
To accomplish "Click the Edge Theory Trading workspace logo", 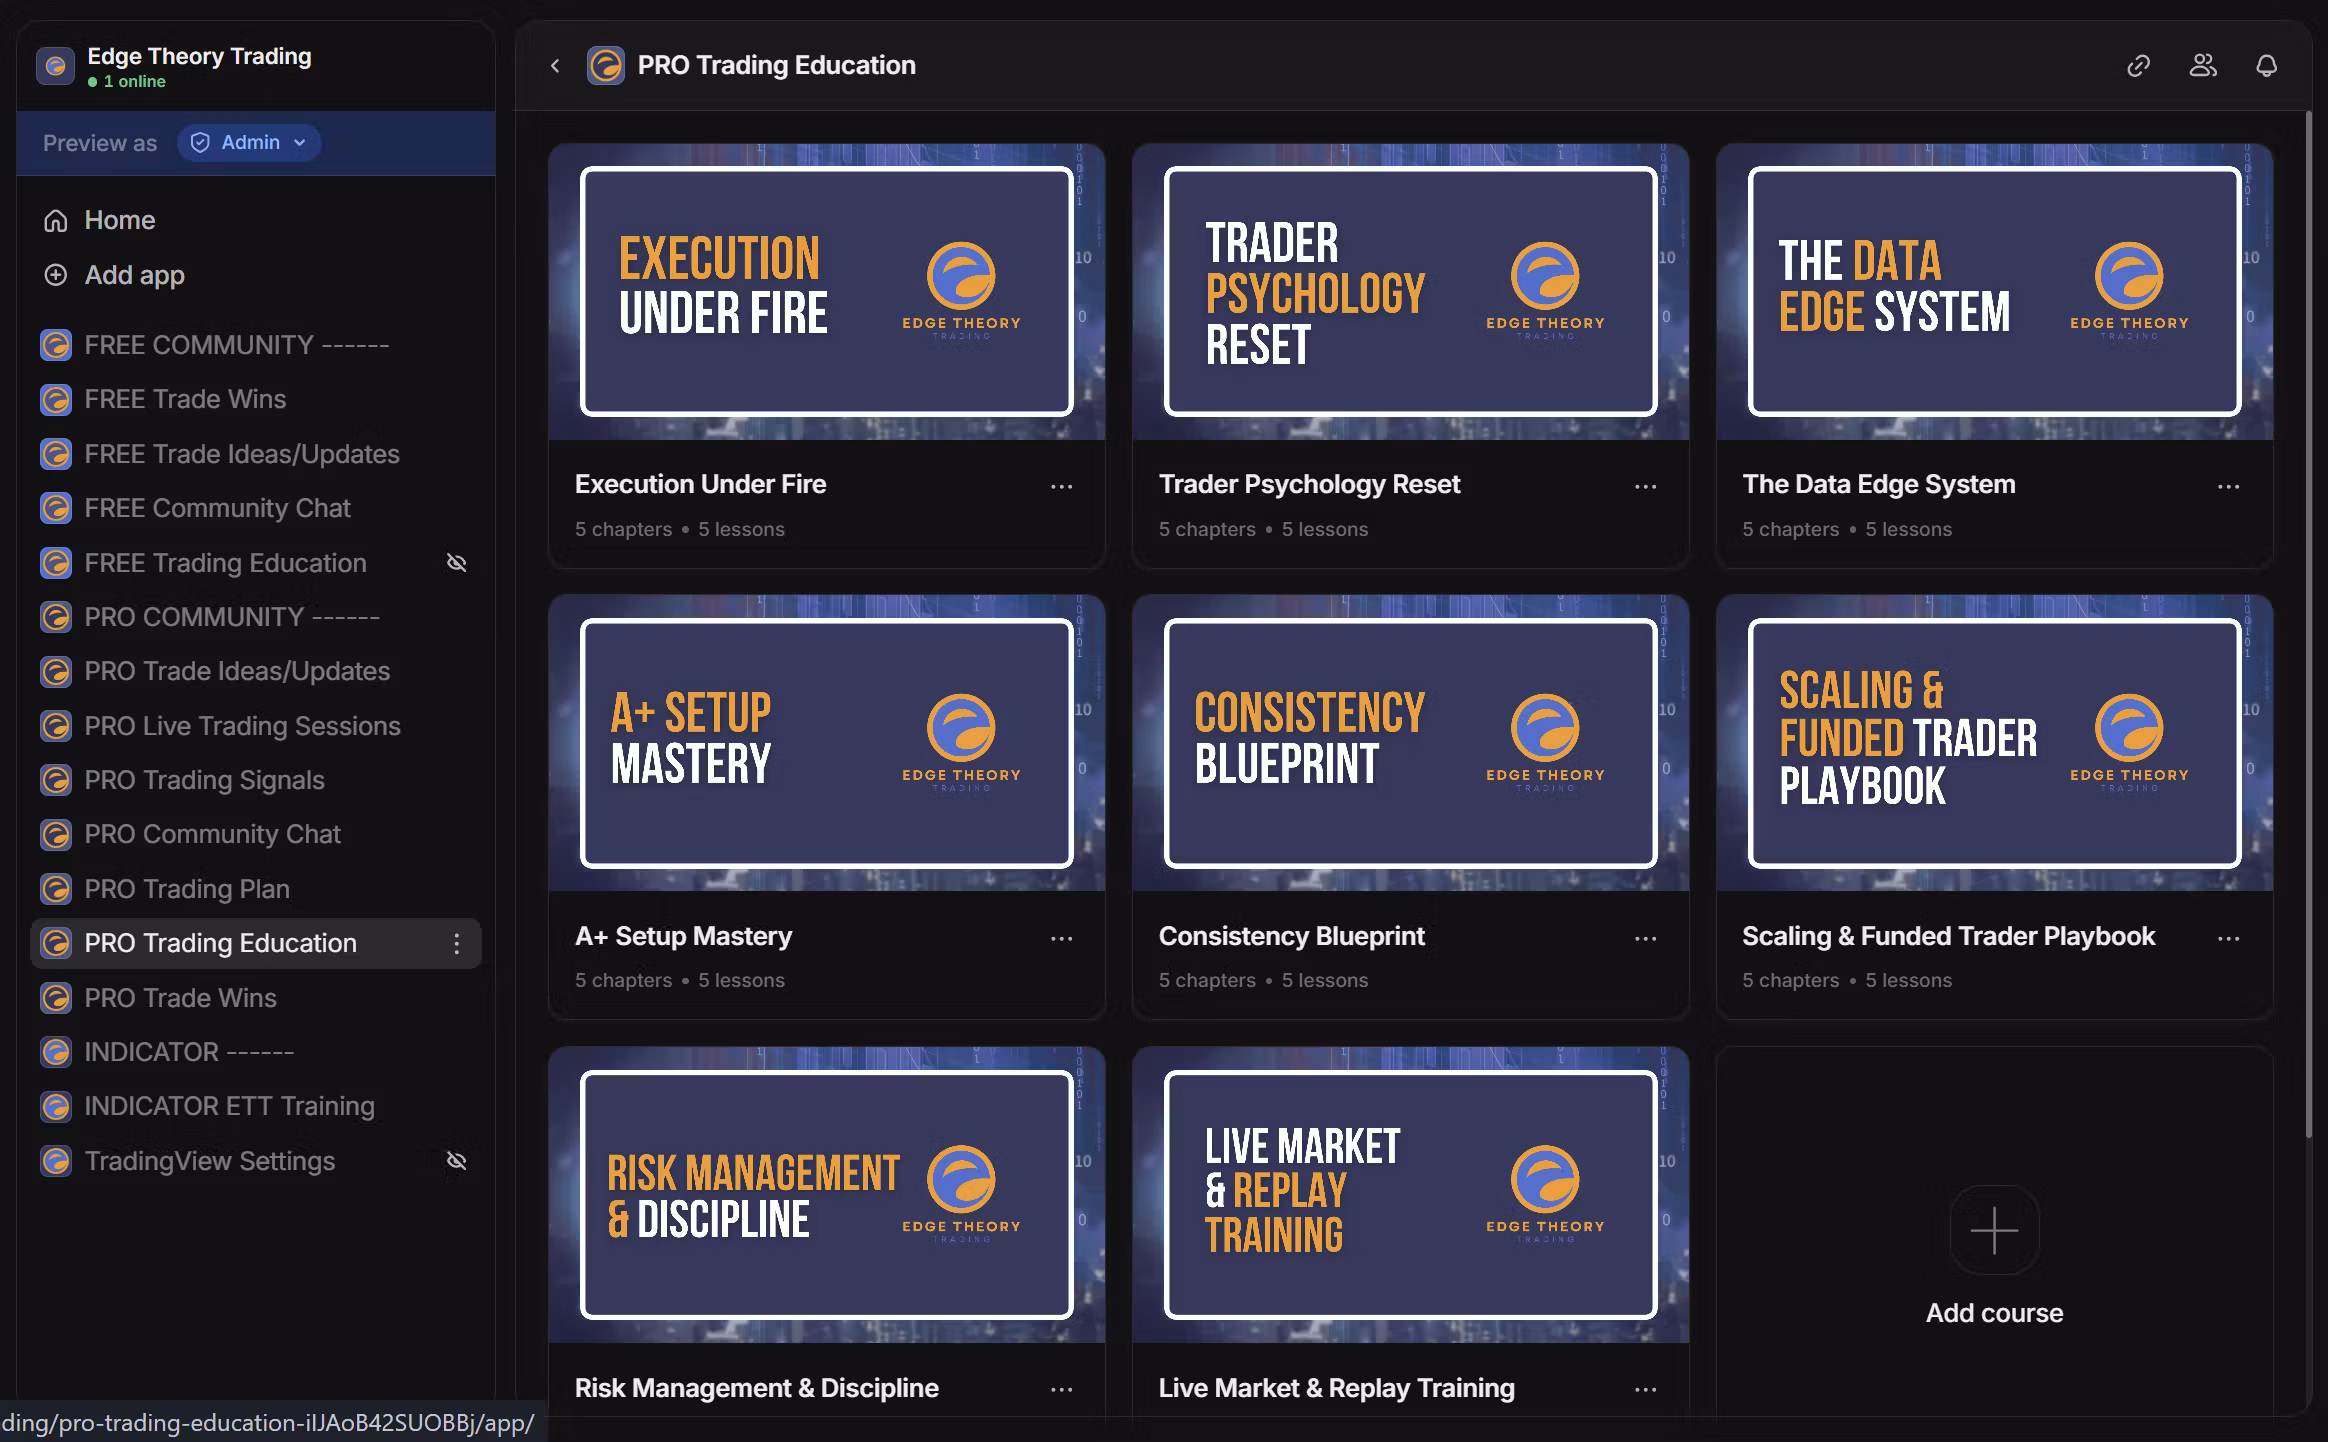I will 55,66.
